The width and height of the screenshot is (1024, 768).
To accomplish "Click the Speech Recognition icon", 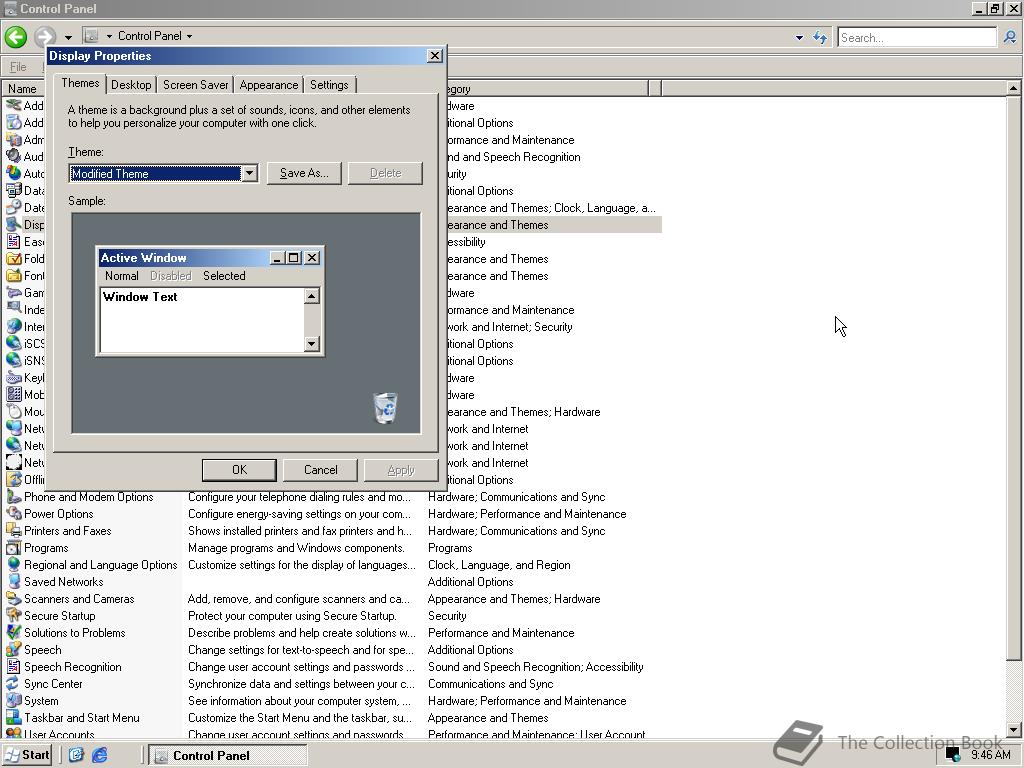I will click(x=13, y=667).
